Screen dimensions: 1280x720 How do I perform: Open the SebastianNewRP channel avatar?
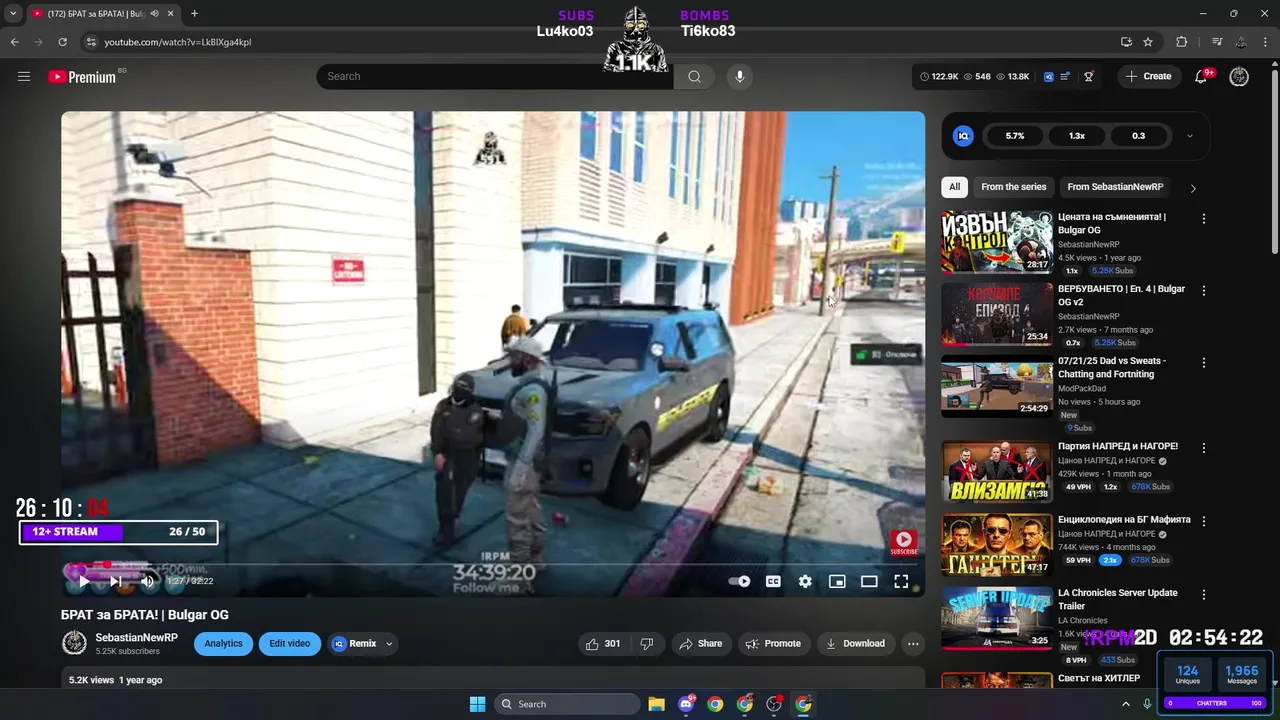pos(74,643)
